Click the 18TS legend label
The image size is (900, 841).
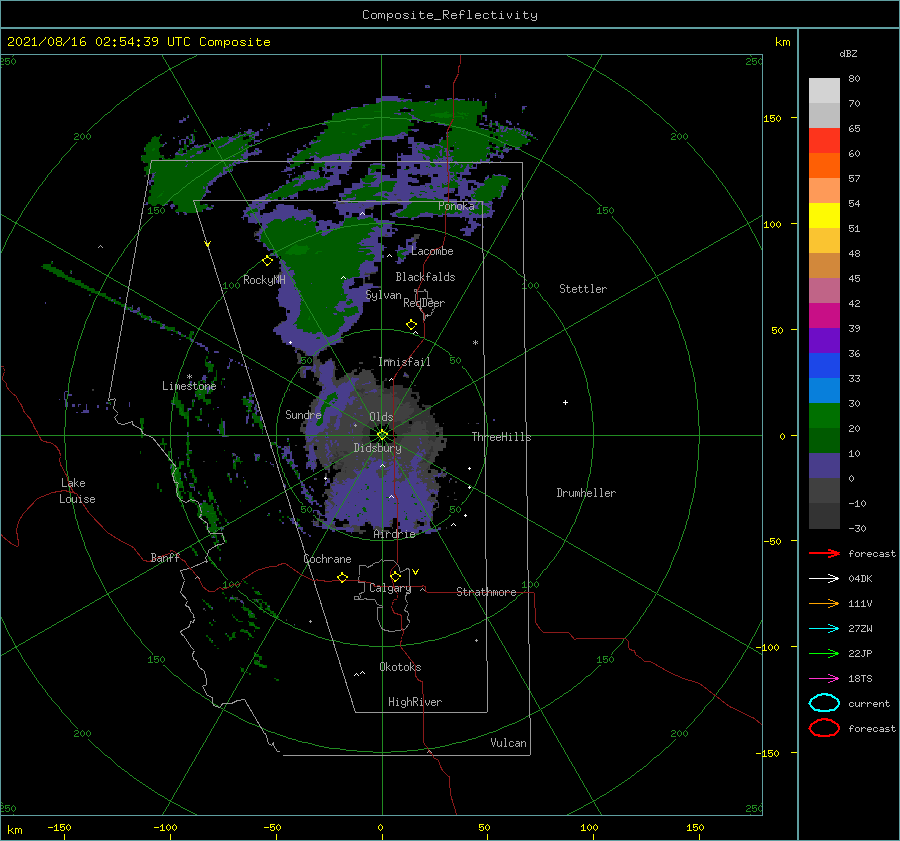coord(860,679)
